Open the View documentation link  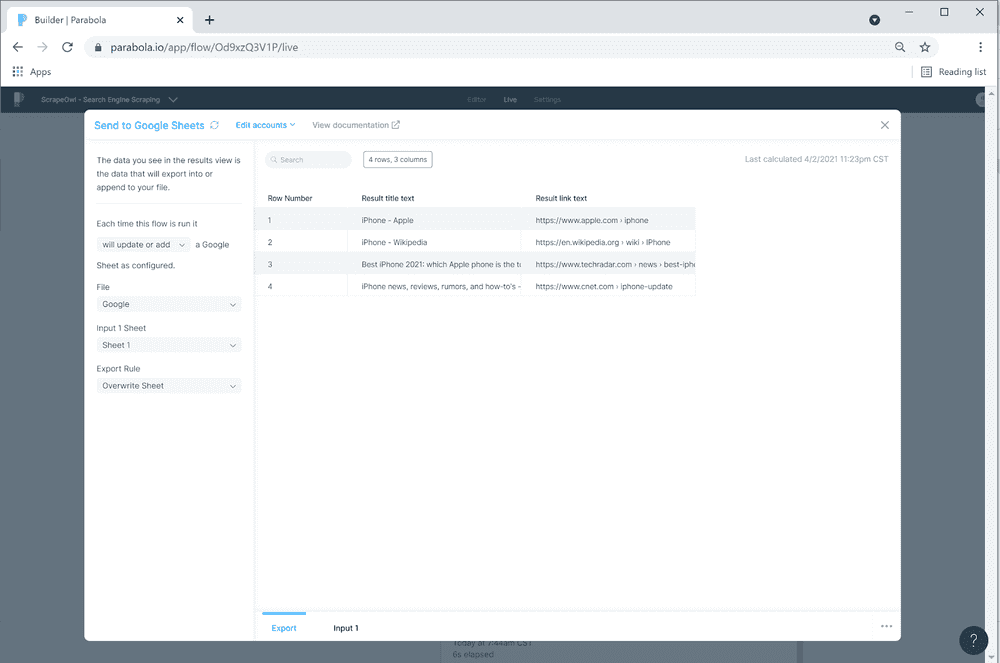356,125
